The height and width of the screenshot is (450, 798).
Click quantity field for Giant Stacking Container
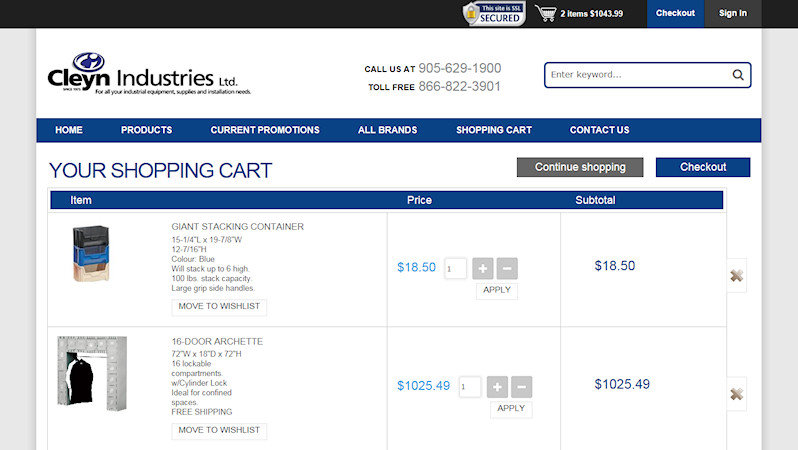[x=455, y=268]
